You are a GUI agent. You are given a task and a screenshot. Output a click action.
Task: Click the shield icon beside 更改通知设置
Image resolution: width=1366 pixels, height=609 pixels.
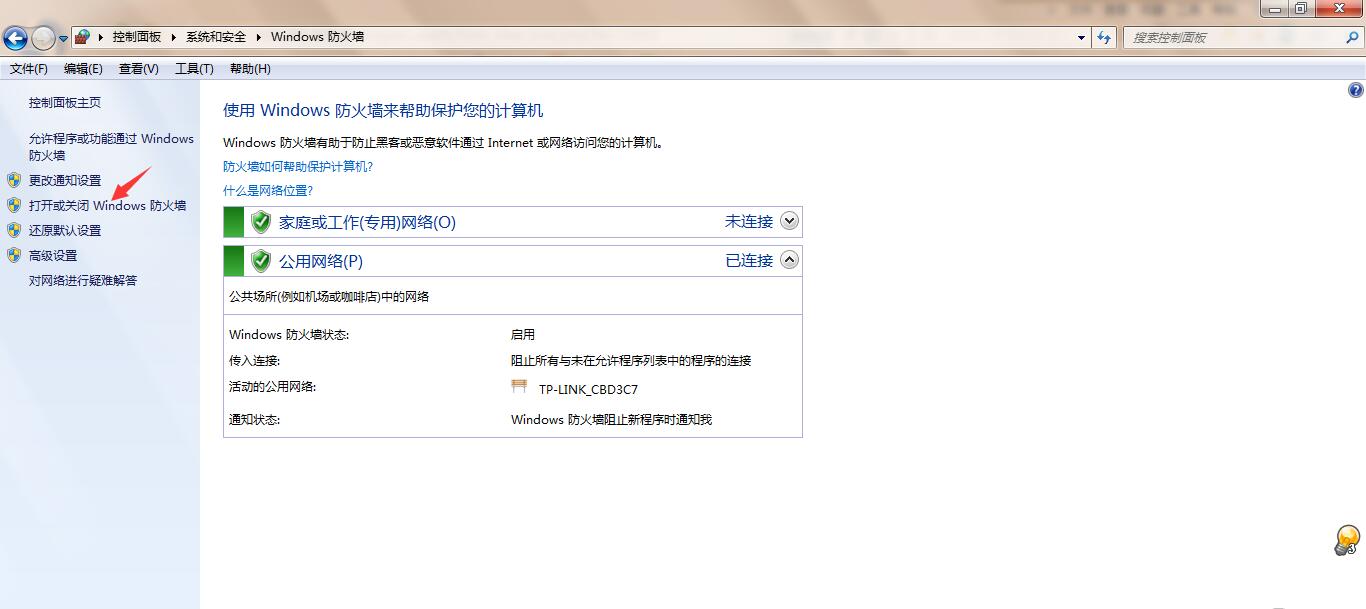pyautogui.click(x=14, y=180)
